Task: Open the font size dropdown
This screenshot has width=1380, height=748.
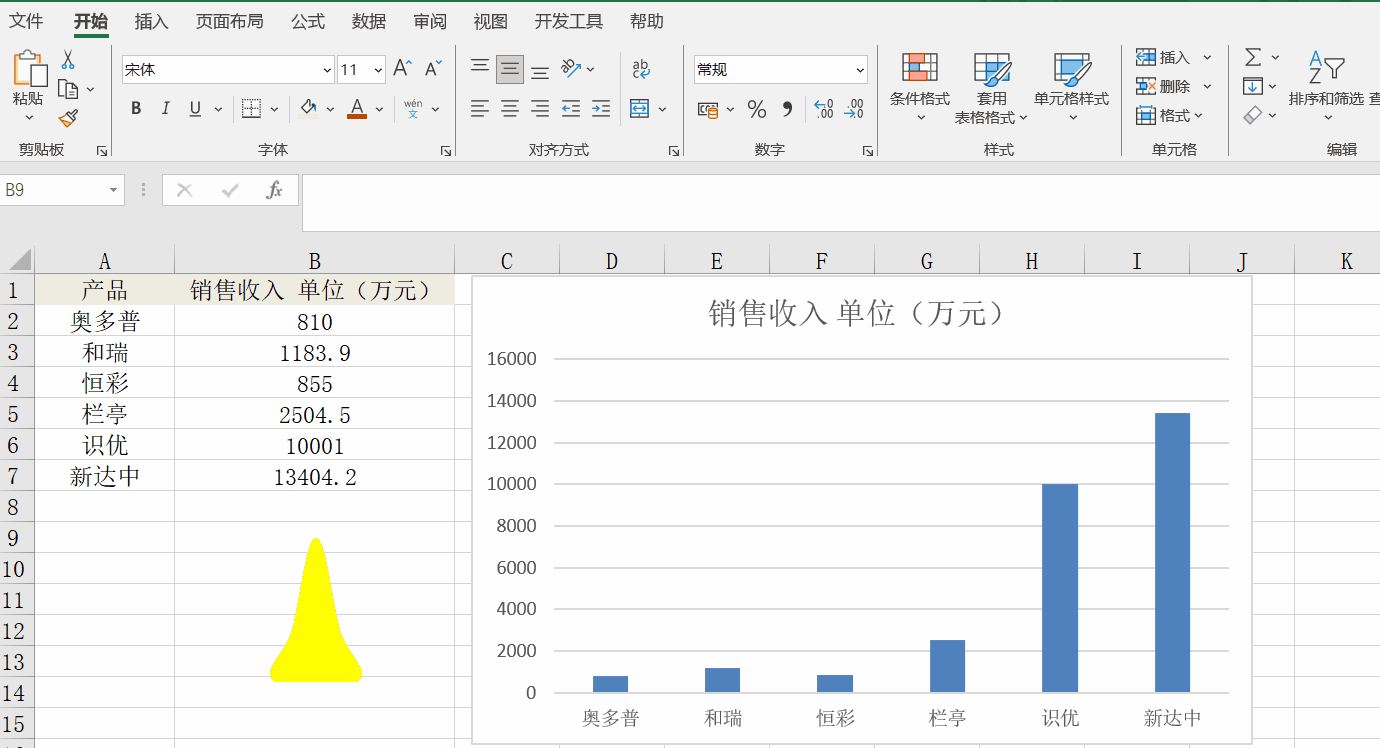Action: (379, 69)
